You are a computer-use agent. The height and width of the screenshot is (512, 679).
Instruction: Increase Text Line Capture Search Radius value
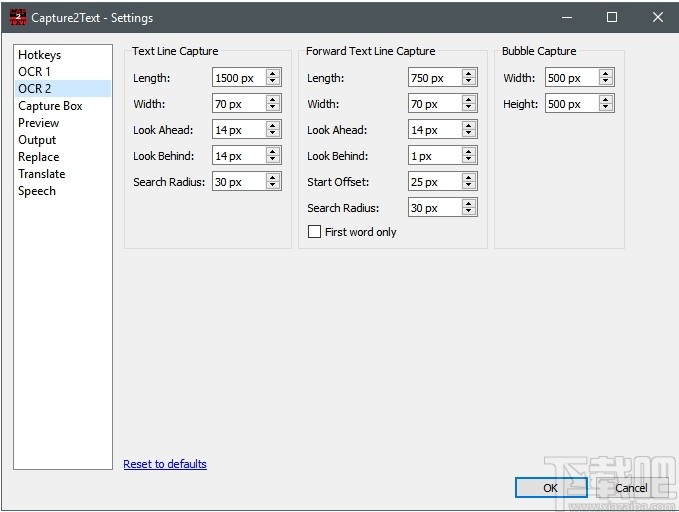273,178
